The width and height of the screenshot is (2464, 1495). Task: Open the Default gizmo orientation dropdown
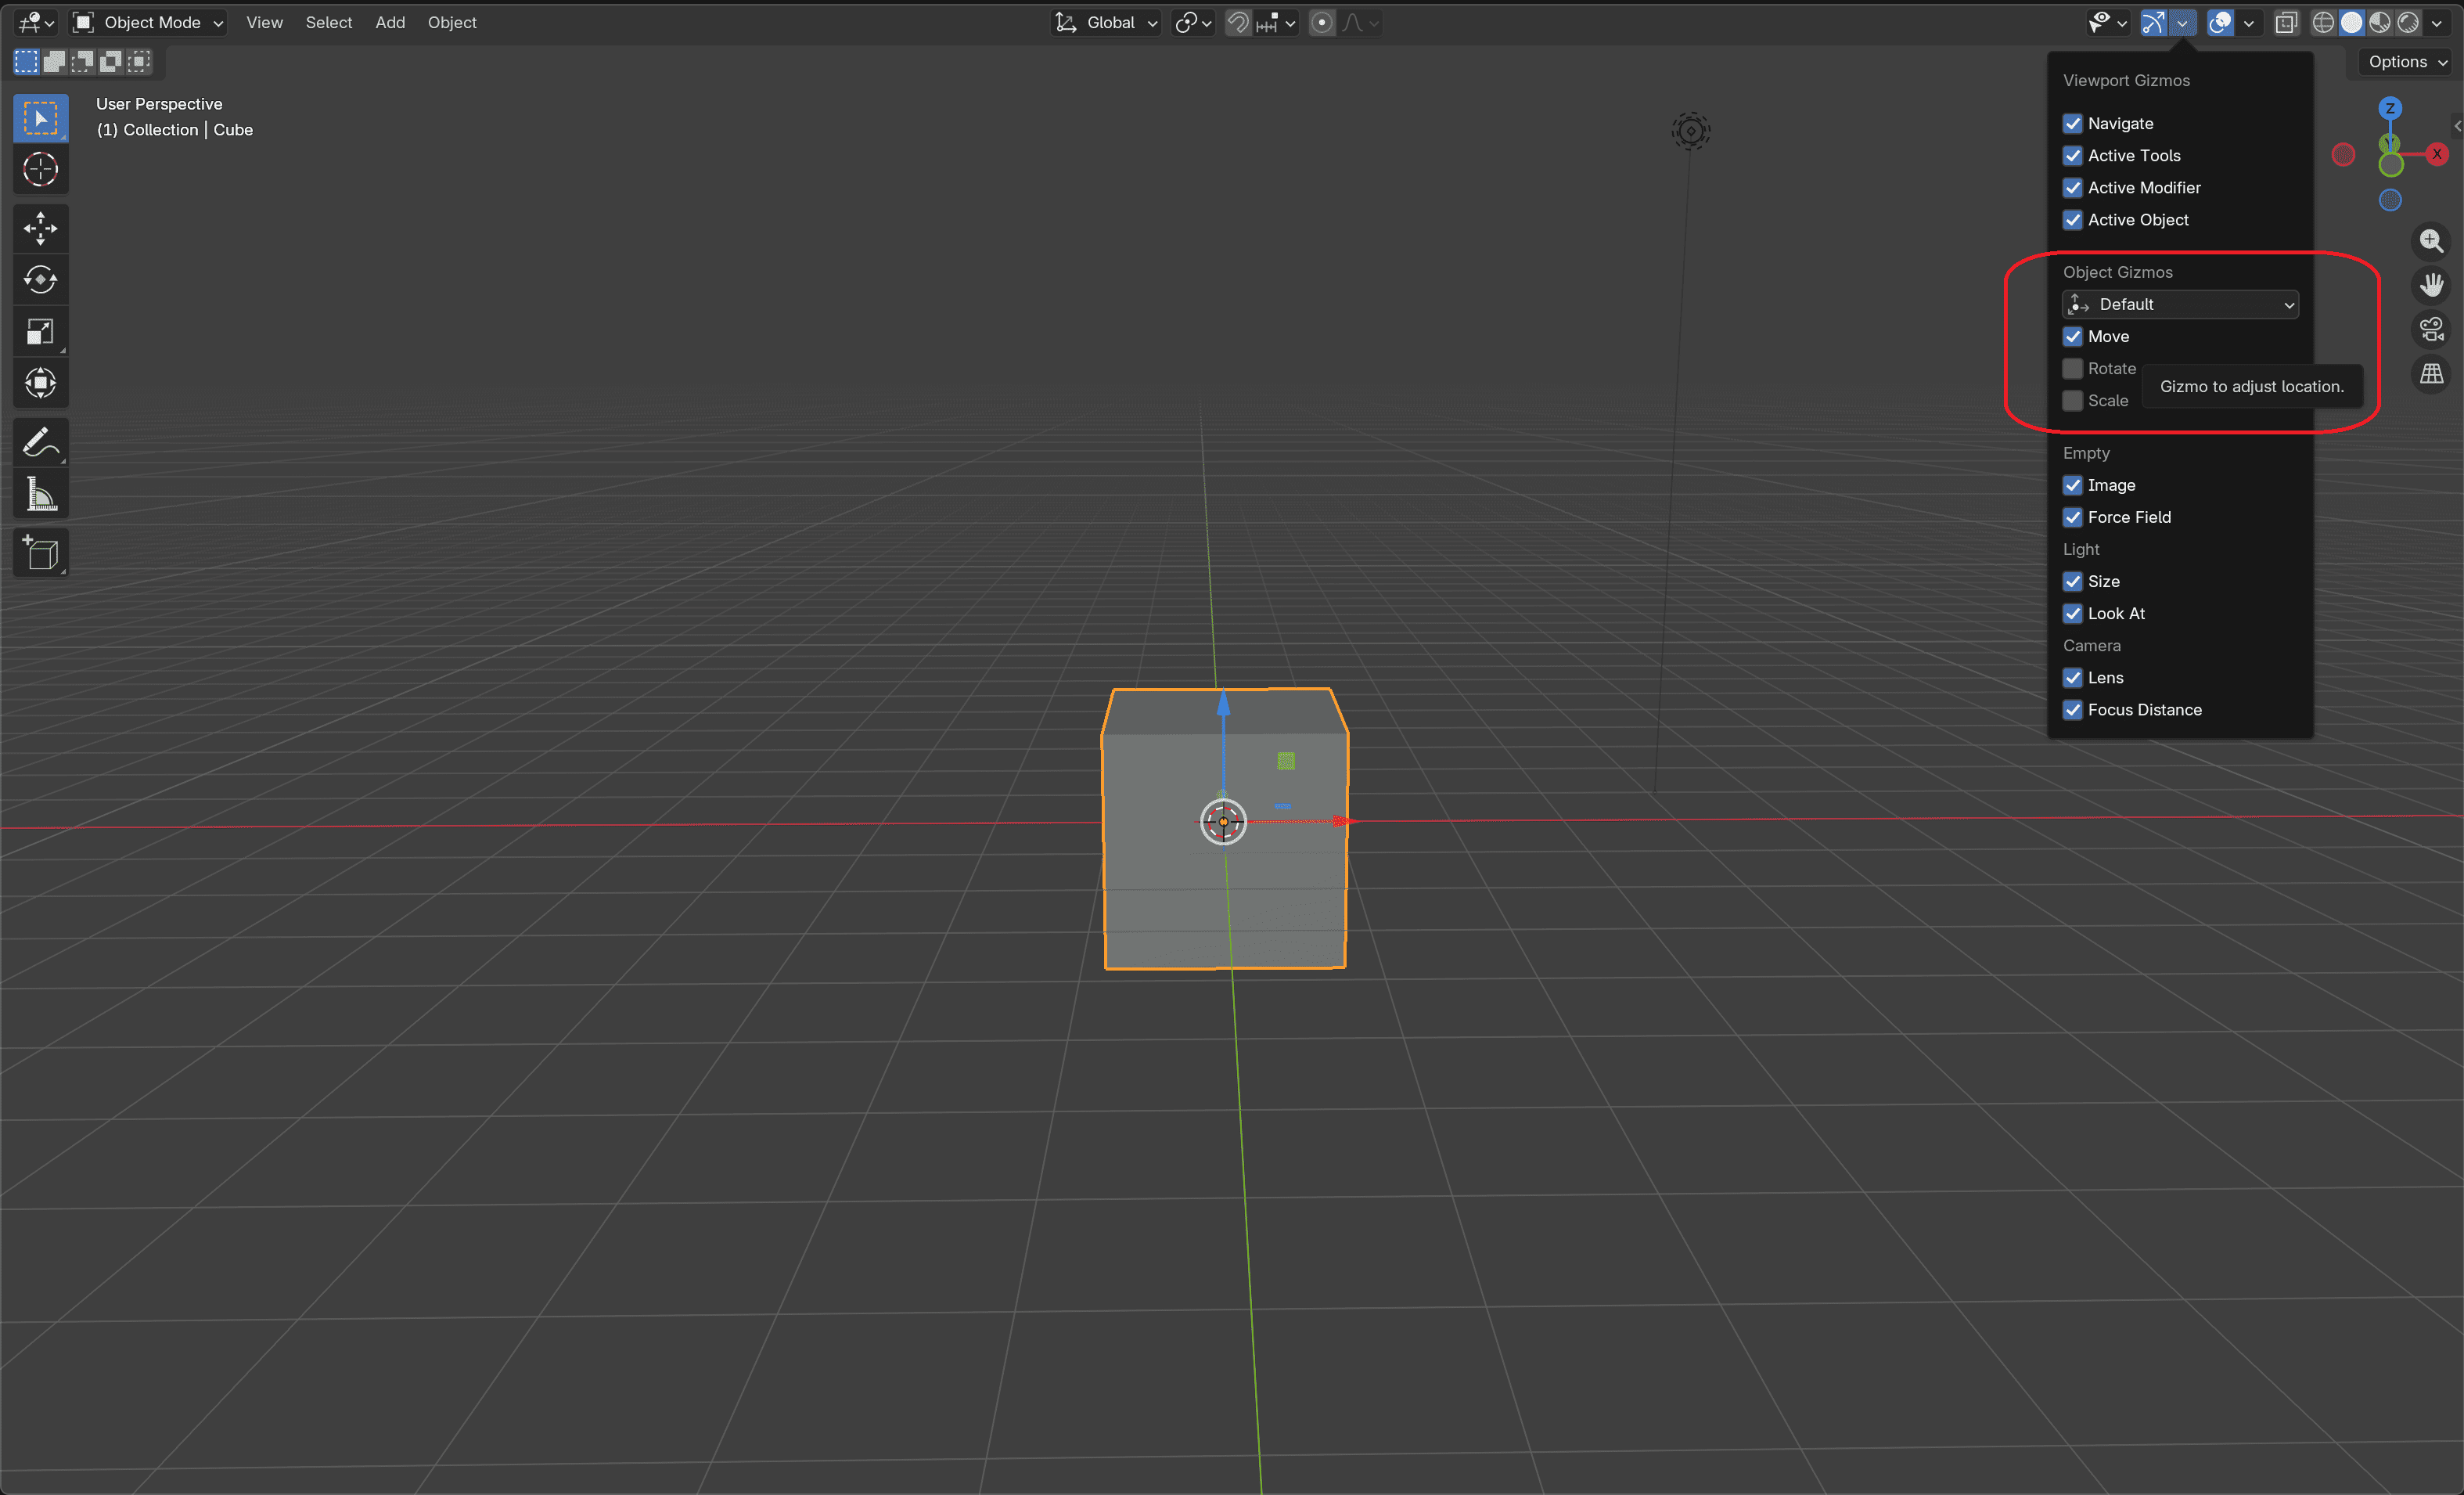(x=2180, y=304)
